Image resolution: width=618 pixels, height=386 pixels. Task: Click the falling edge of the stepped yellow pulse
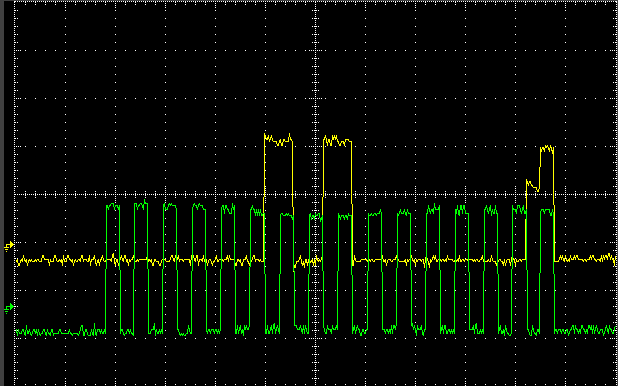pos(554,204)
